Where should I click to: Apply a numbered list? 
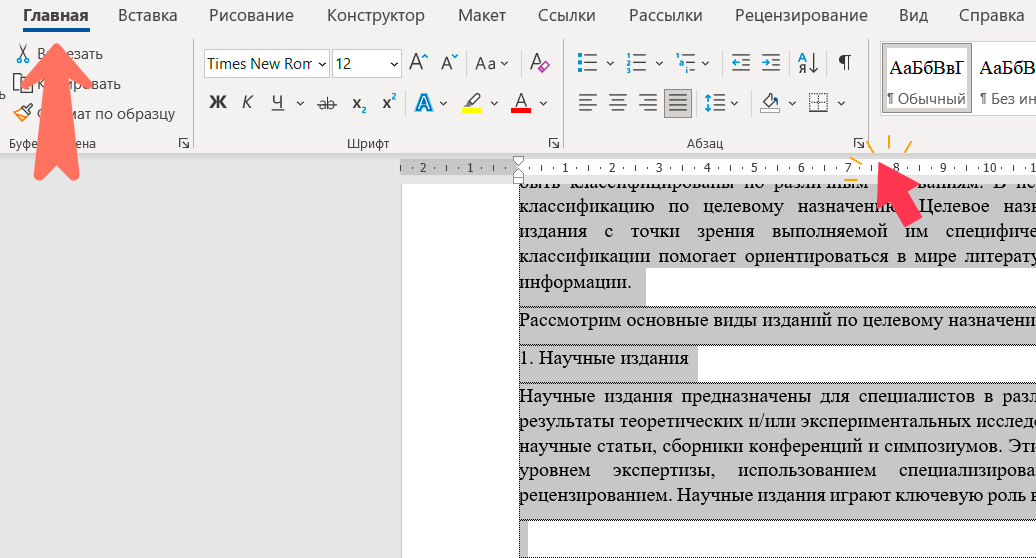[x=636, y=63]
